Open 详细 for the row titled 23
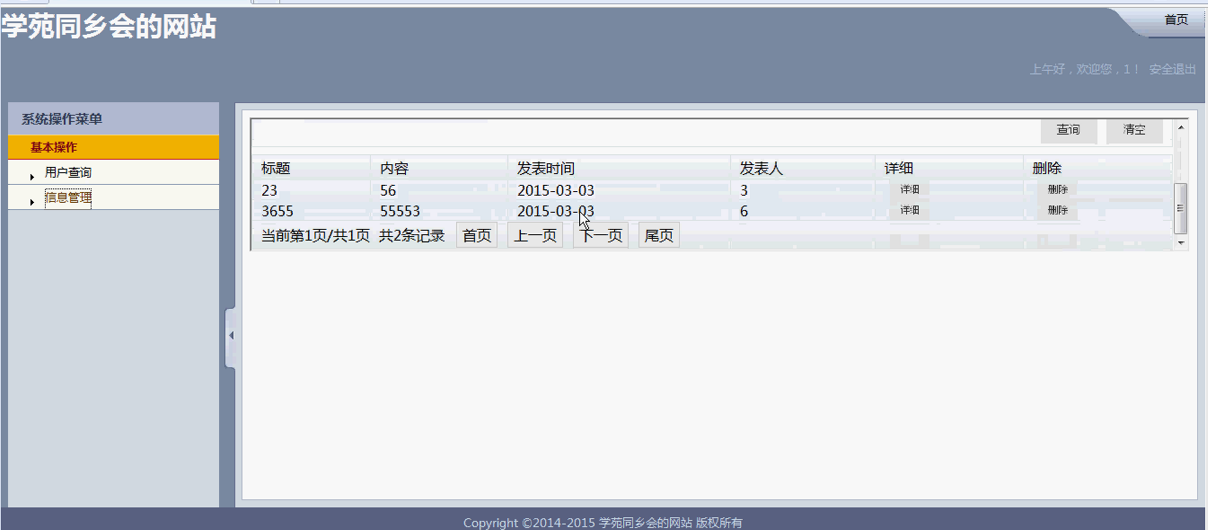The height and width of the screenshot is (530, 1208). pyautogui.click(x=909, y=189)
